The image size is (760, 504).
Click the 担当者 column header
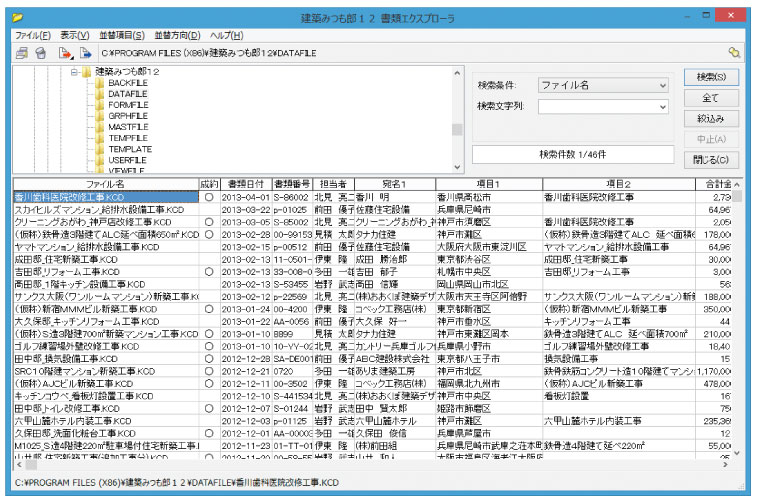click(x=333, y=184)
